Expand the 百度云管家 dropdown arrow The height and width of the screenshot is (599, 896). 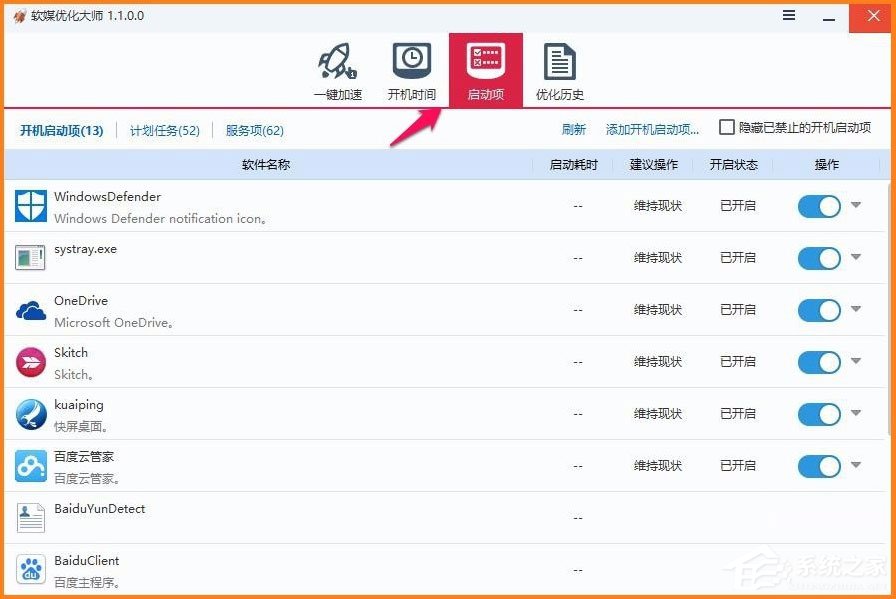(857, 465)
